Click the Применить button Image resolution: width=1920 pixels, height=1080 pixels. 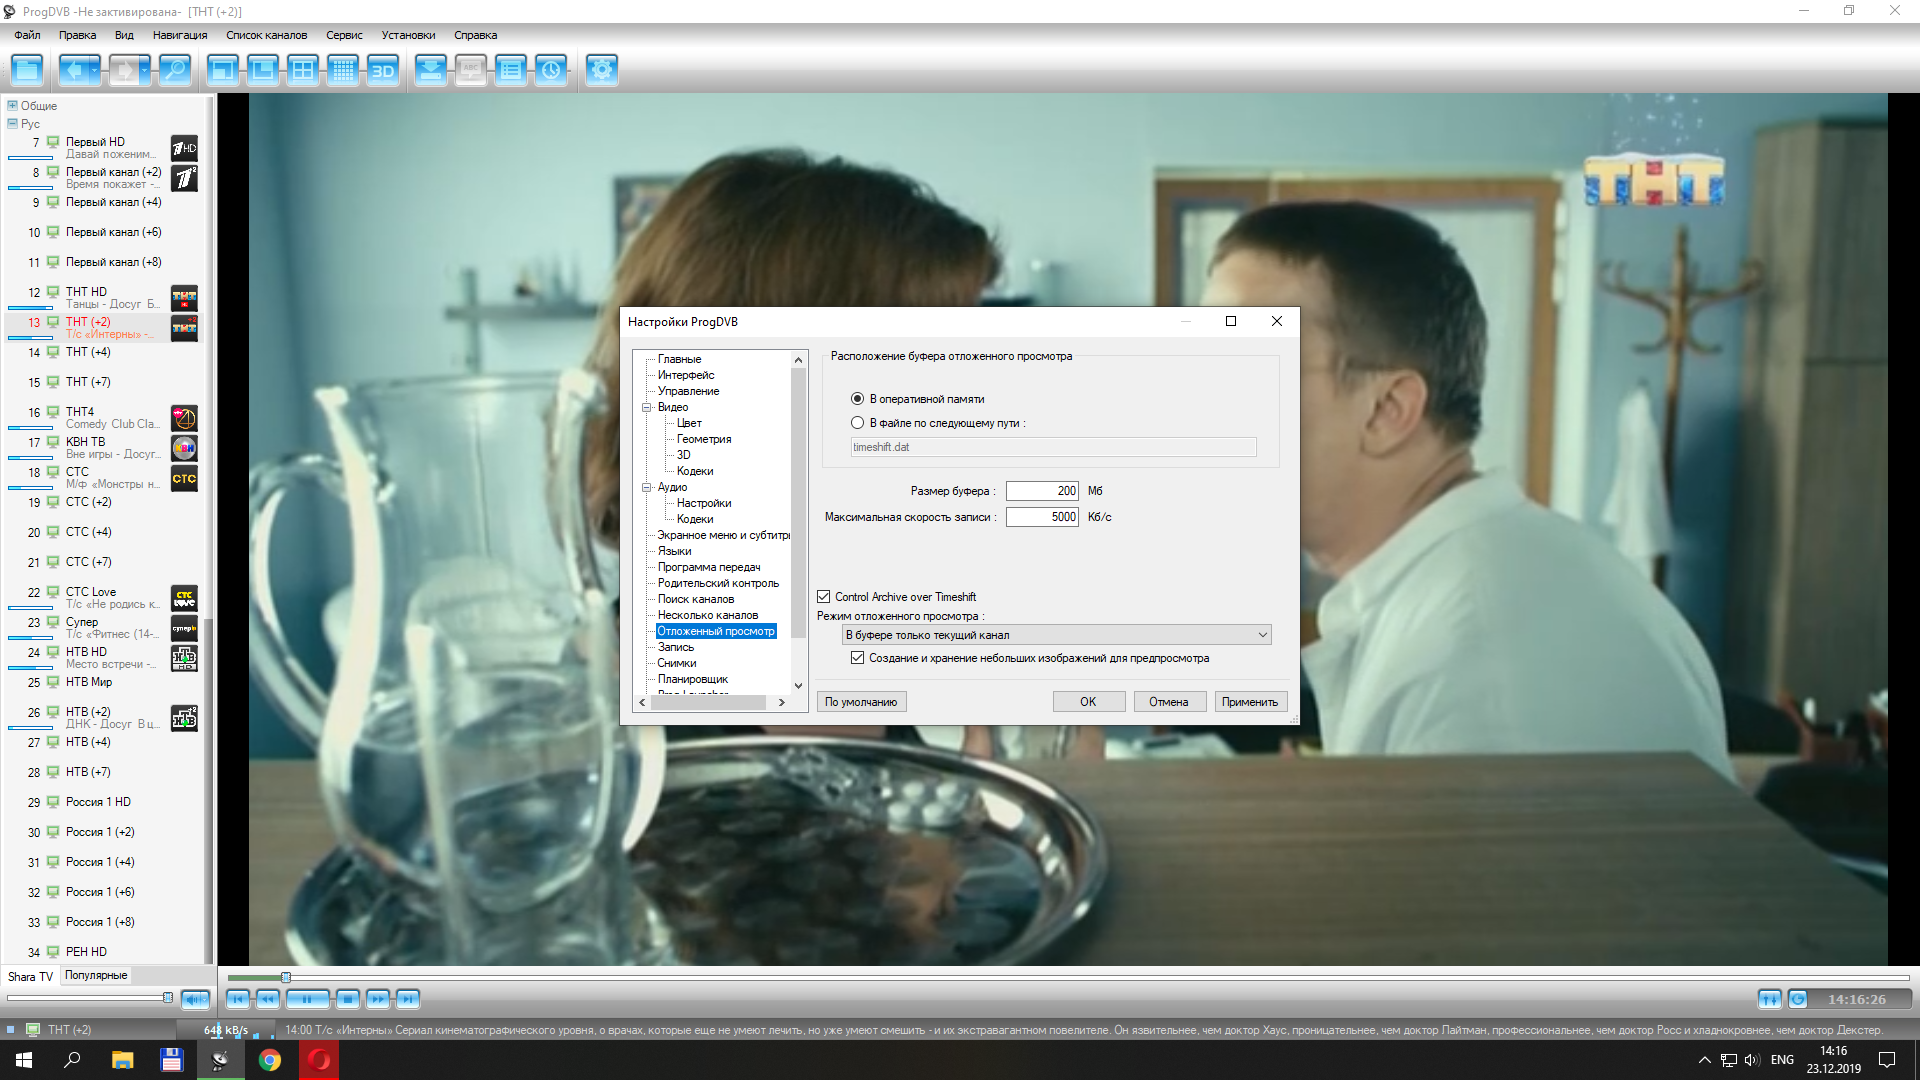tap(1249, 702)
